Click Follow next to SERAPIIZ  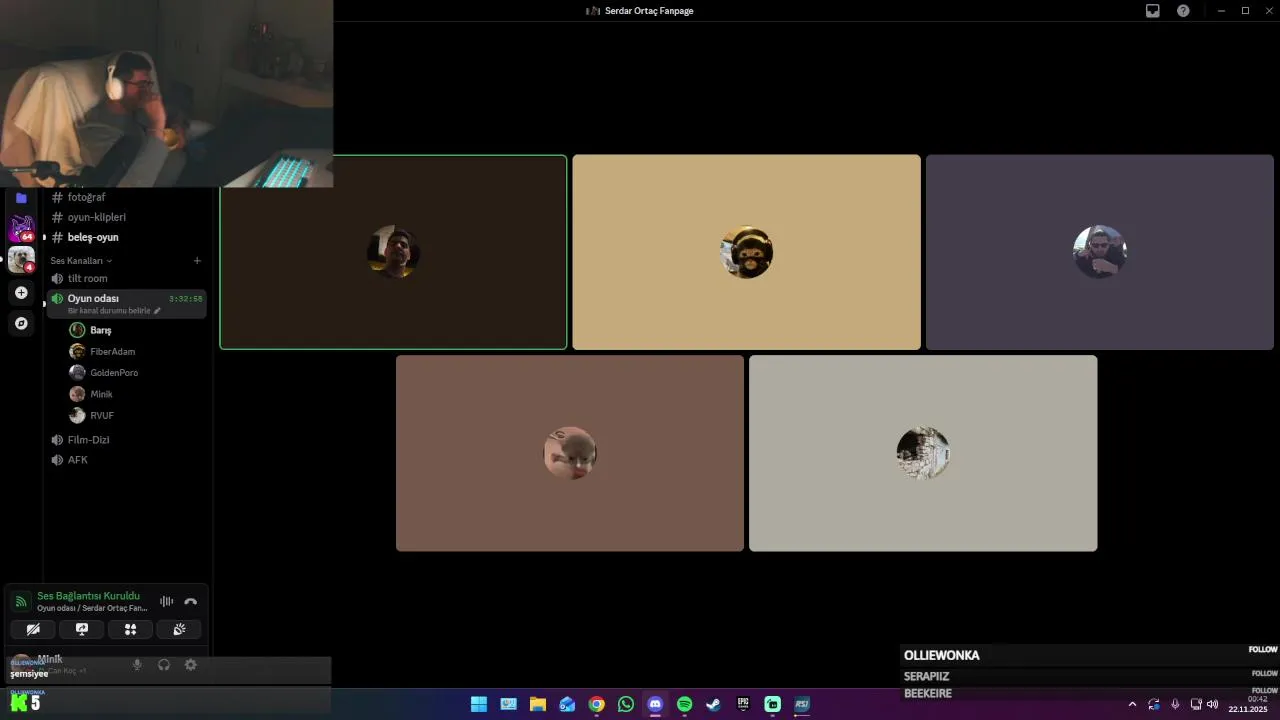pos(1265,674)
